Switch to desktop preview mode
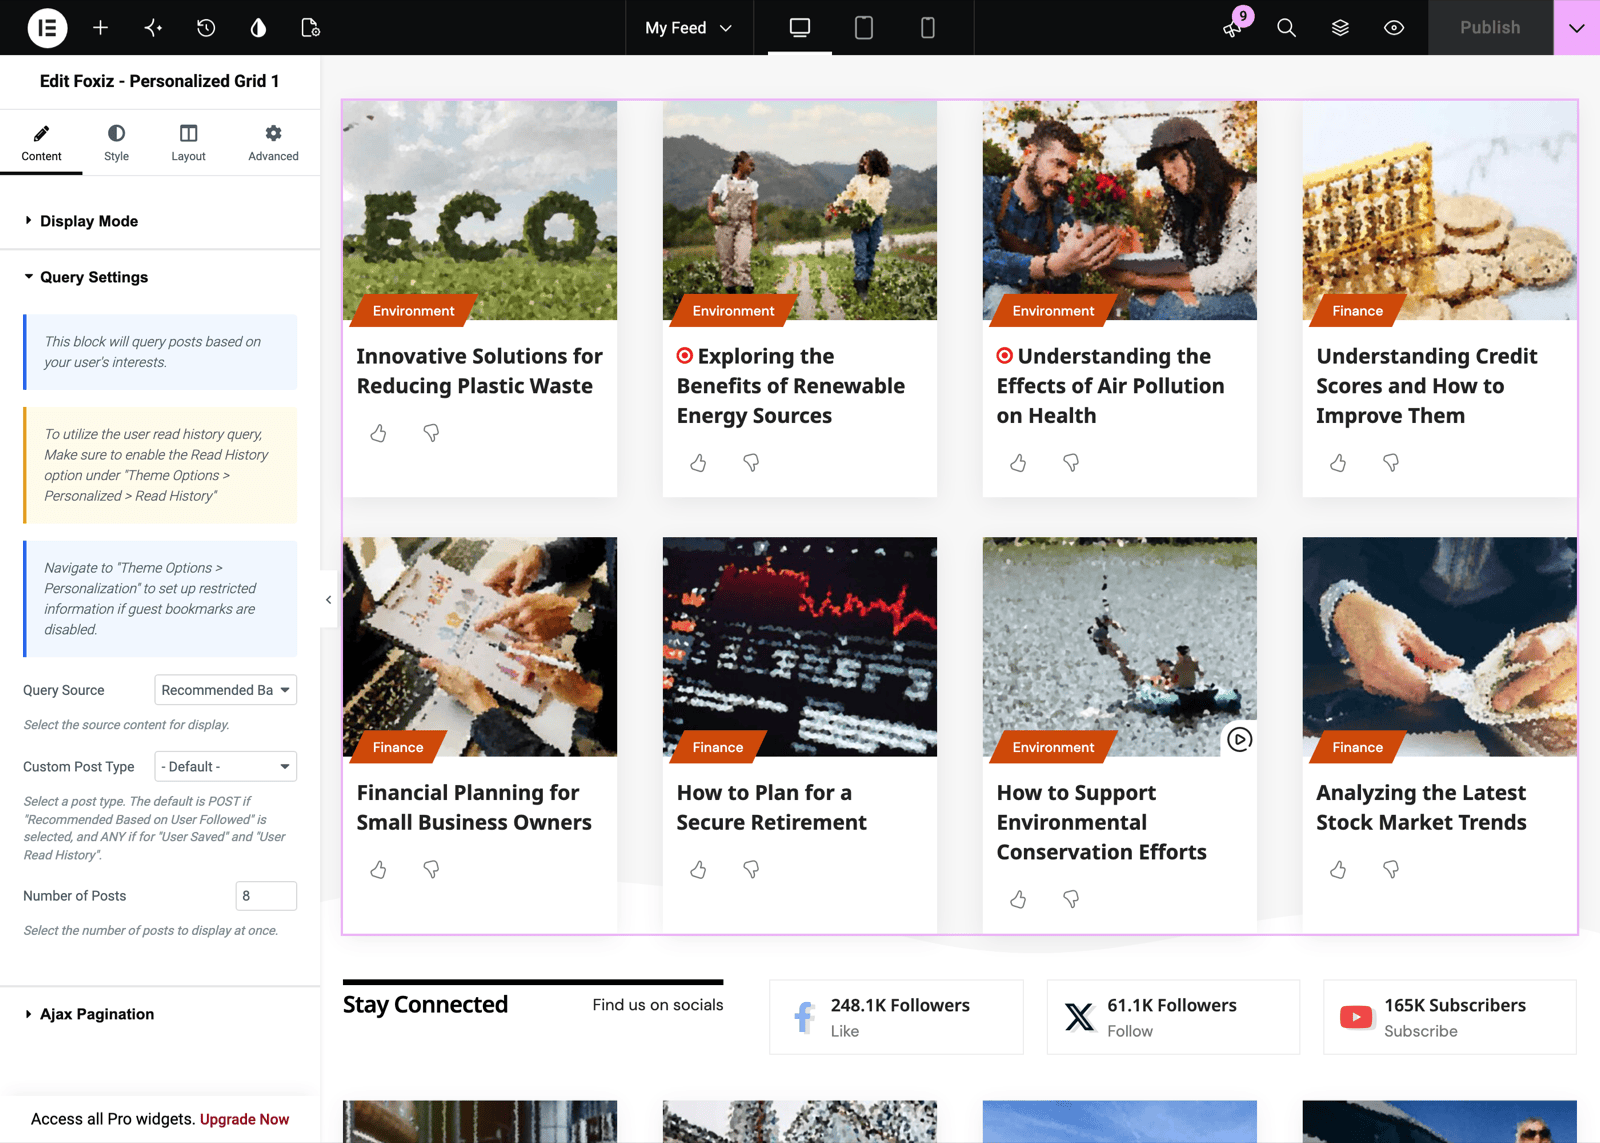Screen dimensions: 1600x1143 800,27
